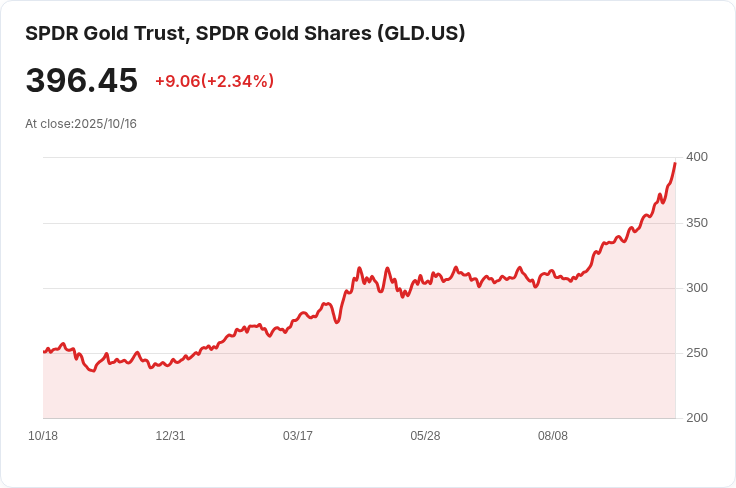Select the 12/31 date axis label

(x=170, y=436)
